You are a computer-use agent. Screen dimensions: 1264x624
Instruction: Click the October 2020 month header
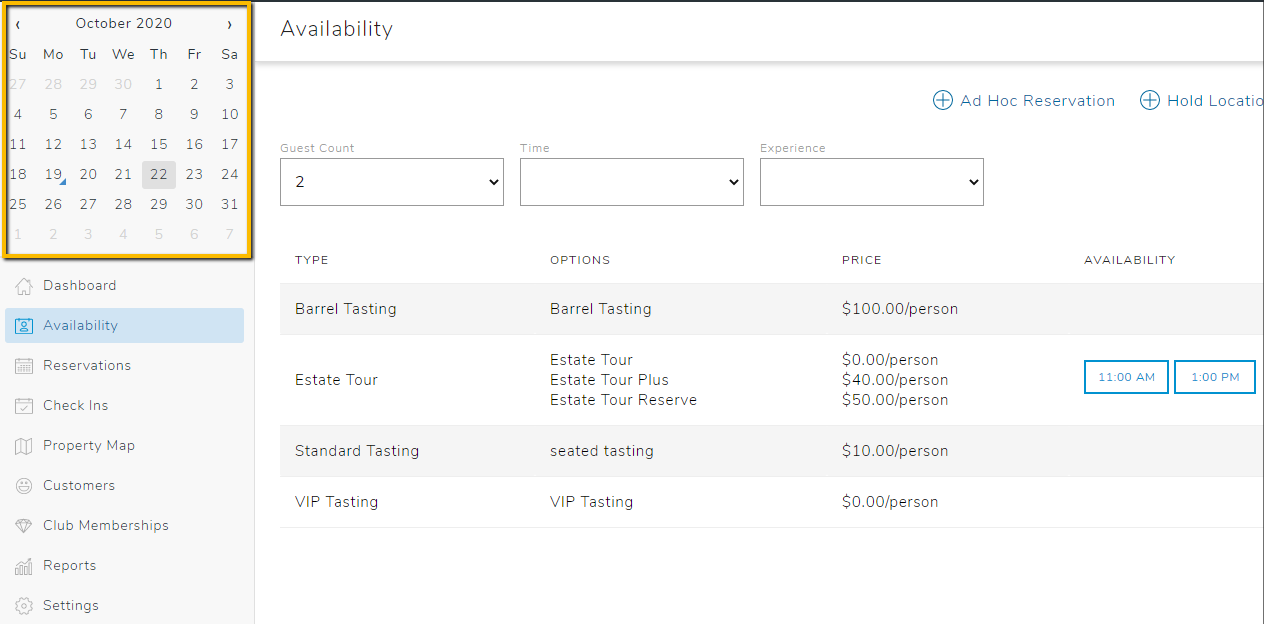[124, 22]
